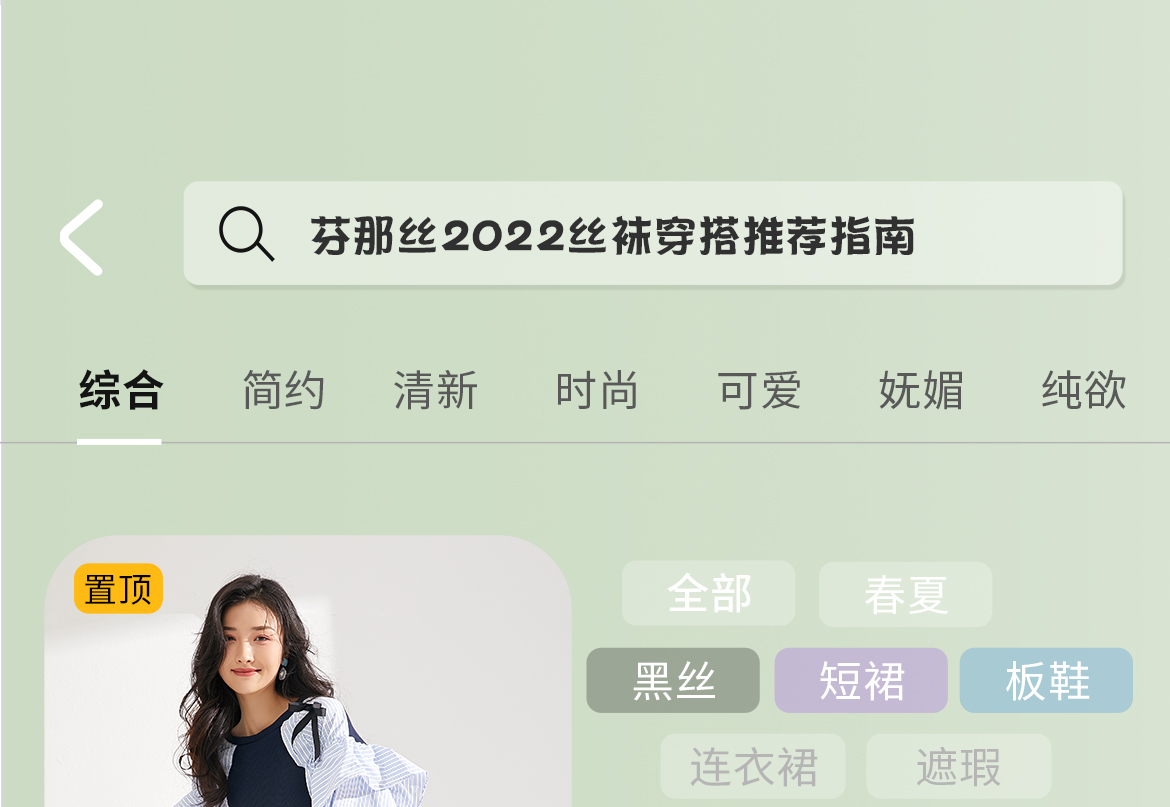1170x807 pixels.
Task: Switch to the 综合 tab
Action: pyautogui.click(x=120, y=390)
